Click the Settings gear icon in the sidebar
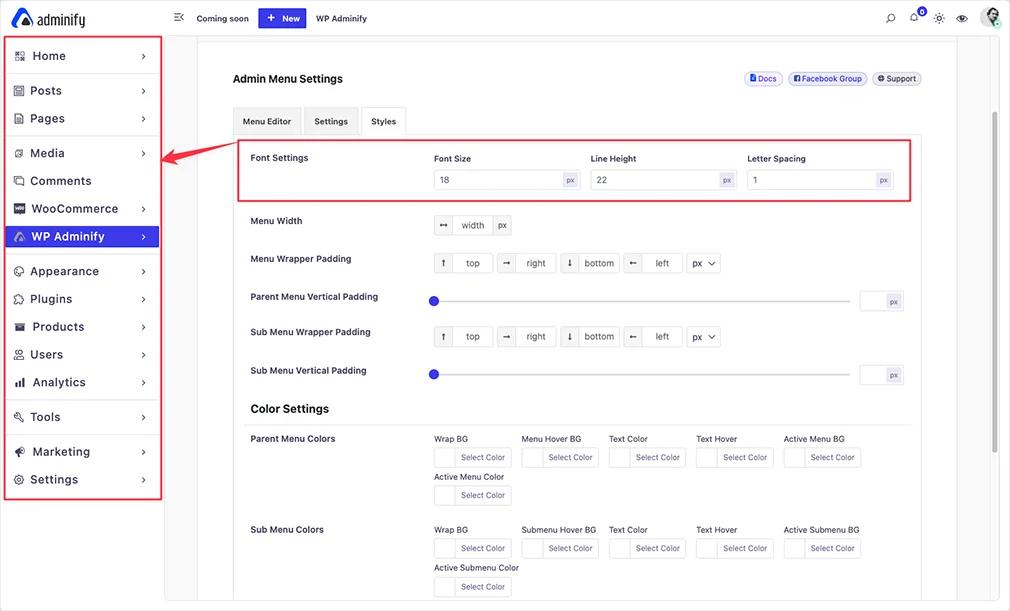Screen dimensions: 1010x611 point(19,480)
